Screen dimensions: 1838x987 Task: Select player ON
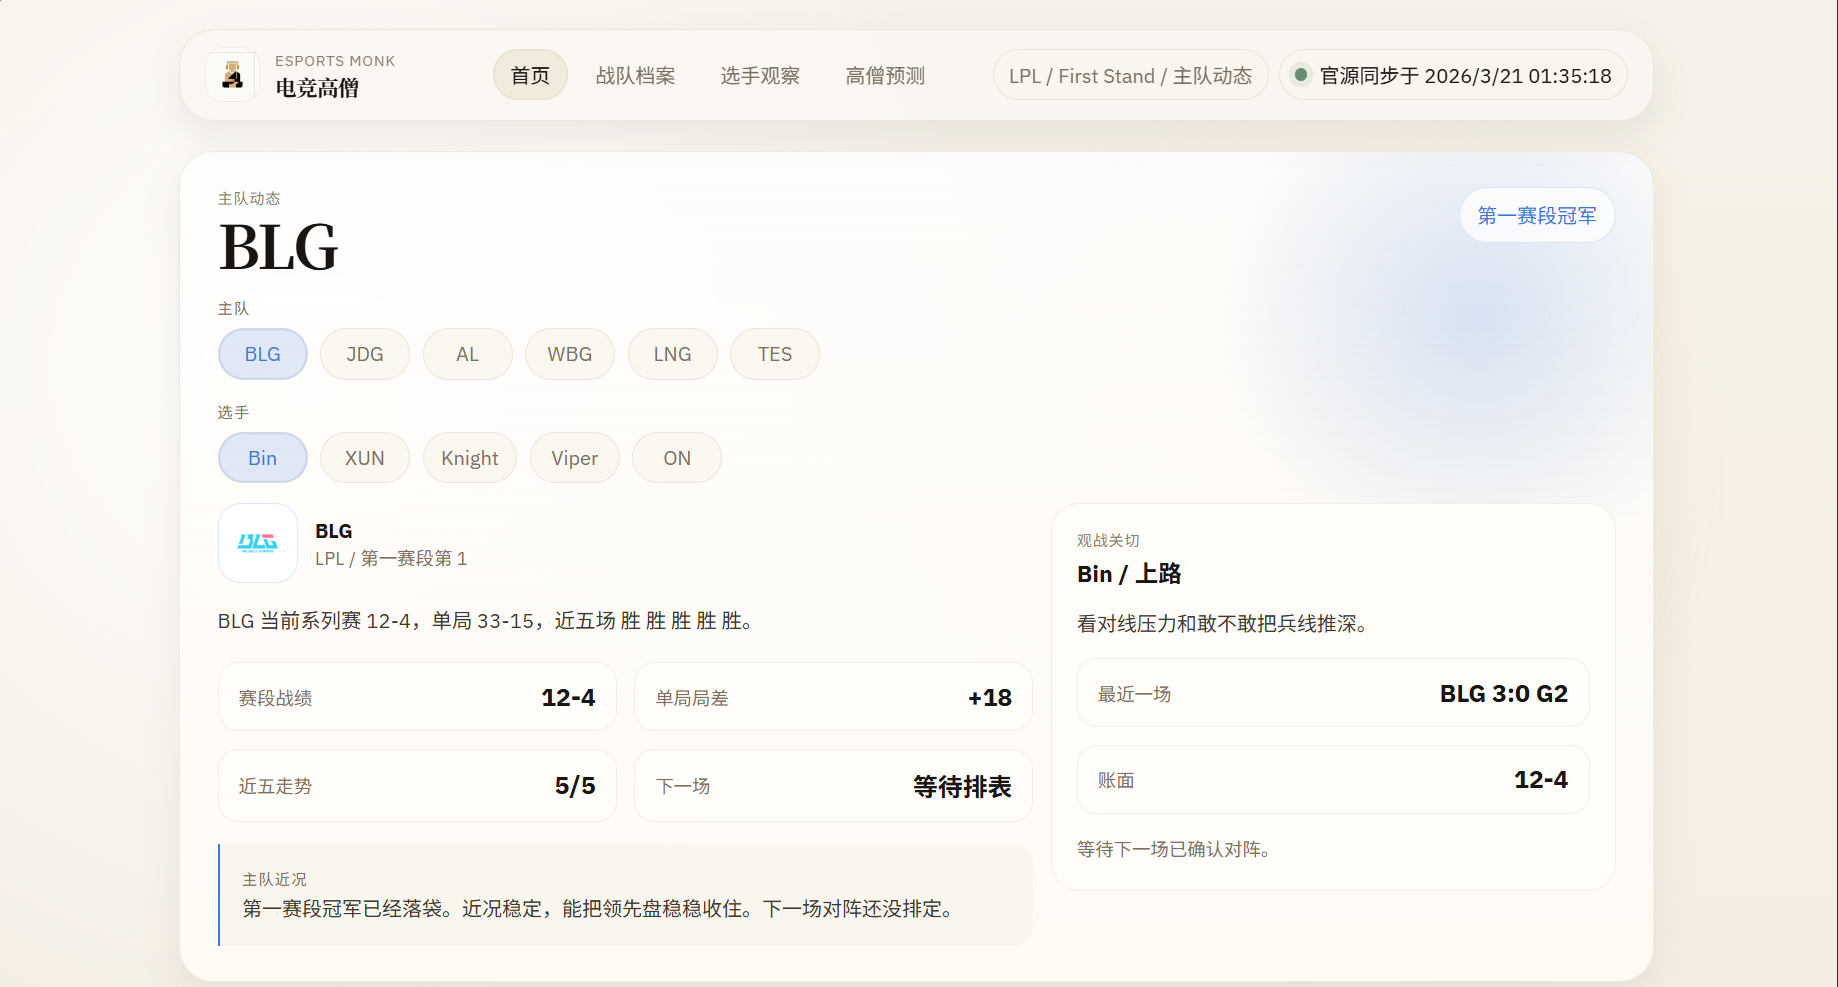[x=676, y=457]
